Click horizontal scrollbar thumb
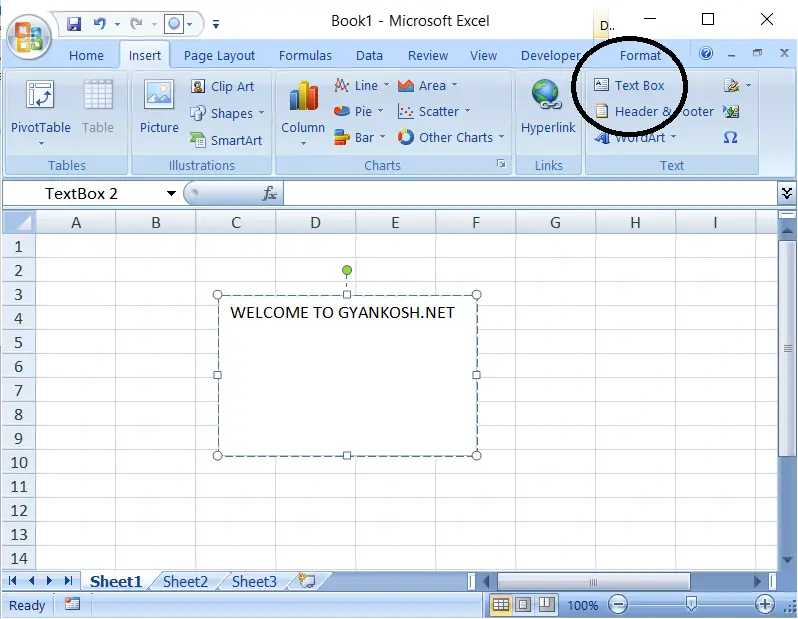The width and height of the screenshot is (798, 619). [x=593, y=581]
